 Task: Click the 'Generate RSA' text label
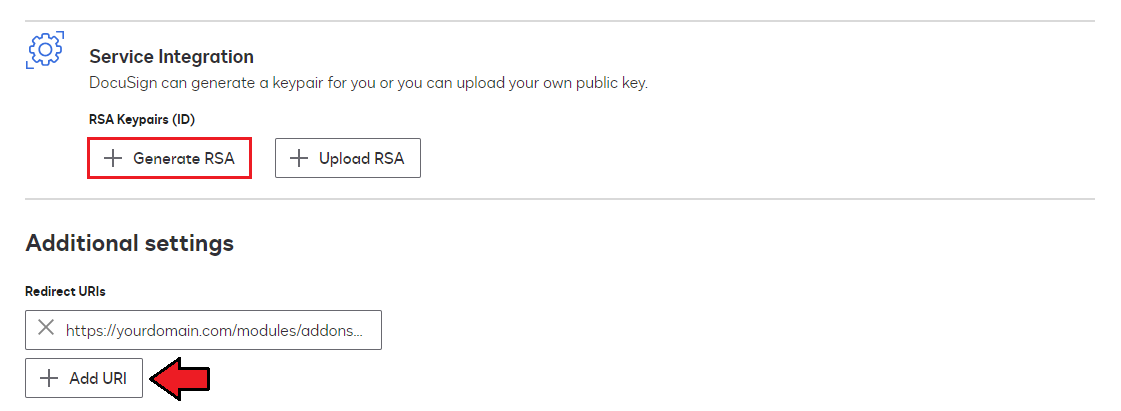184,159
